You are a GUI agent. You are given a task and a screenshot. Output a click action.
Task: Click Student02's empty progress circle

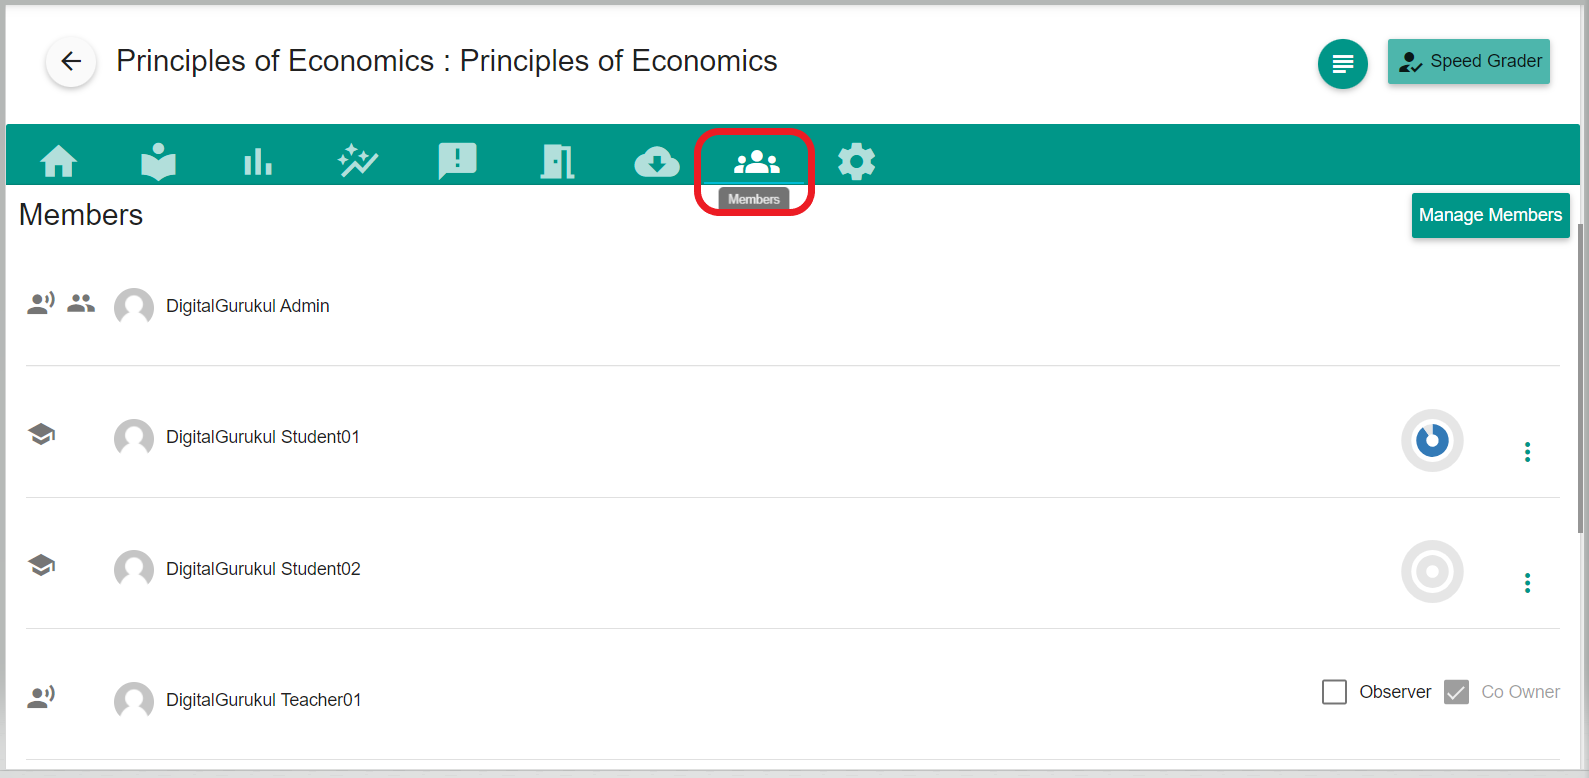click(1432, 572)
